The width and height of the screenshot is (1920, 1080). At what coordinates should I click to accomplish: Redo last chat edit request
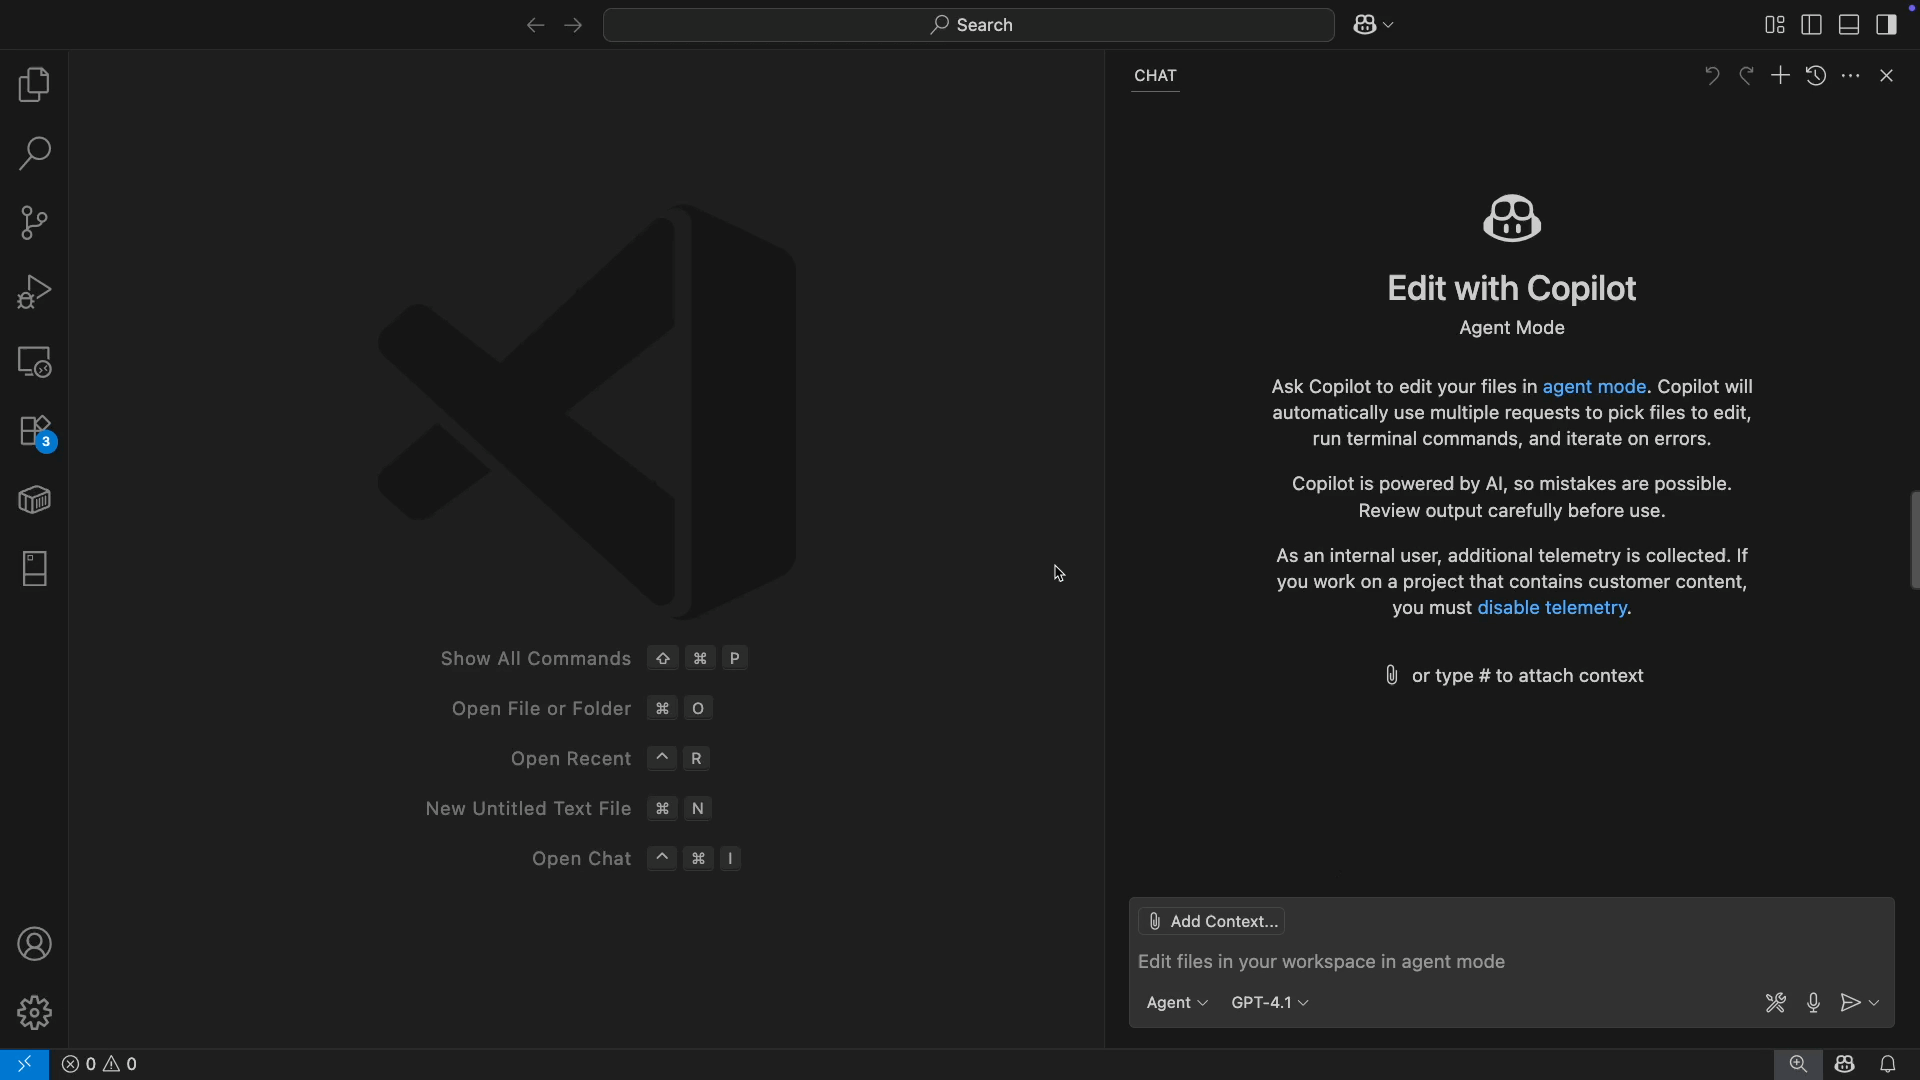pyautogui.click(x=1747, y=76)
